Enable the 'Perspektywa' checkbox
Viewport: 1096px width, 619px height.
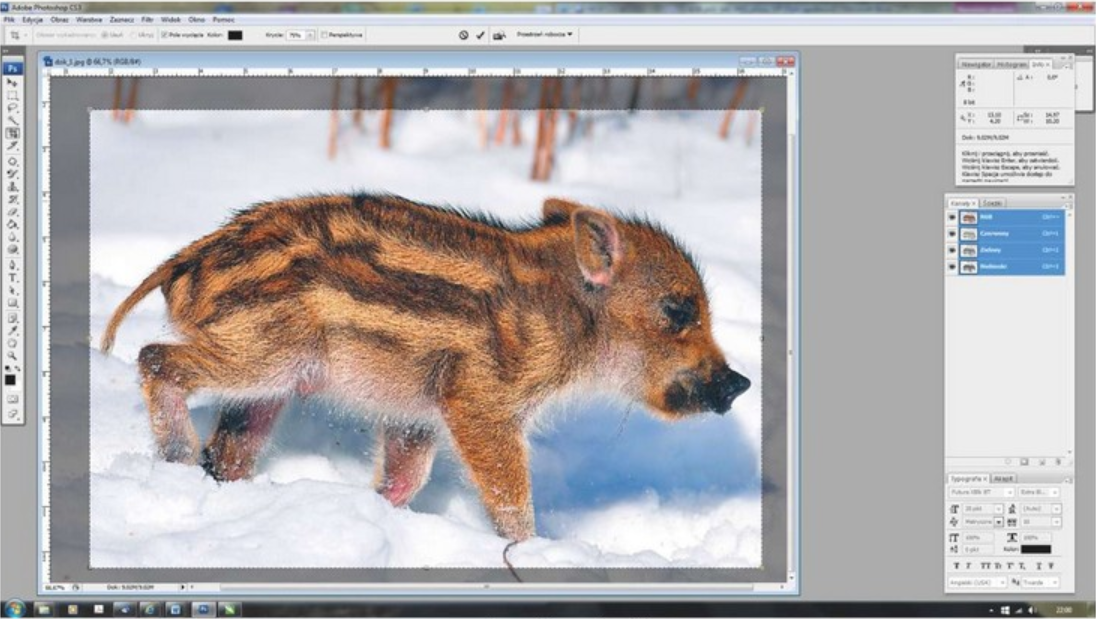[324, 35]
